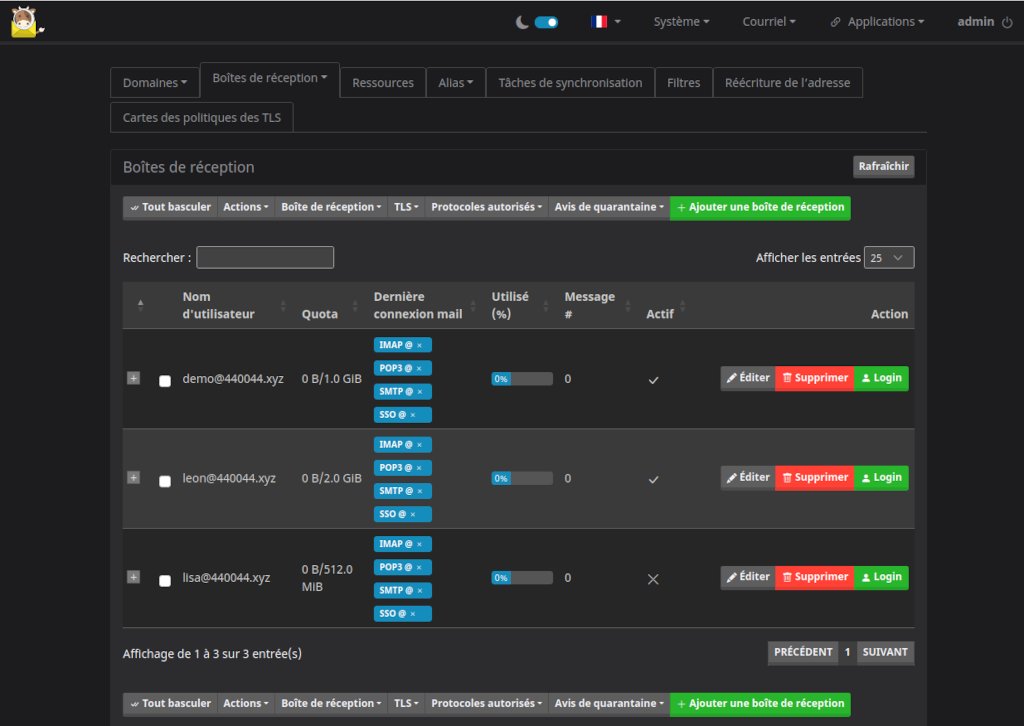This screenshot has width=1024, height=726.
Task: Check the demo@440044.xyz checkbox
Action: tap(165, 381)
